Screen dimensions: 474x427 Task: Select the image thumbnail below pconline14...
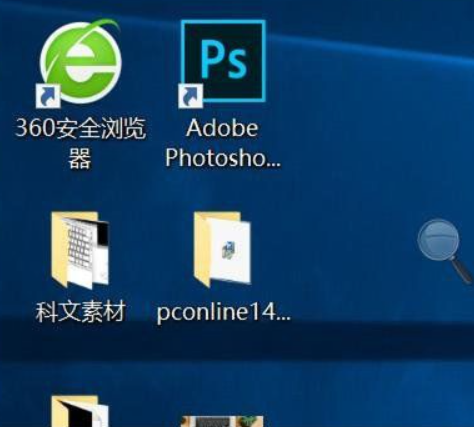[222, 421]
